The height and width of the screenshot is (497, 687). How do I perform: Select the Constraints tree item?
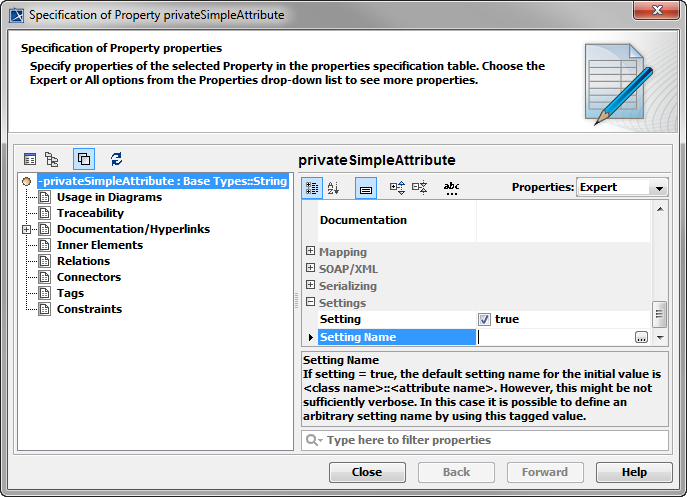89,309
